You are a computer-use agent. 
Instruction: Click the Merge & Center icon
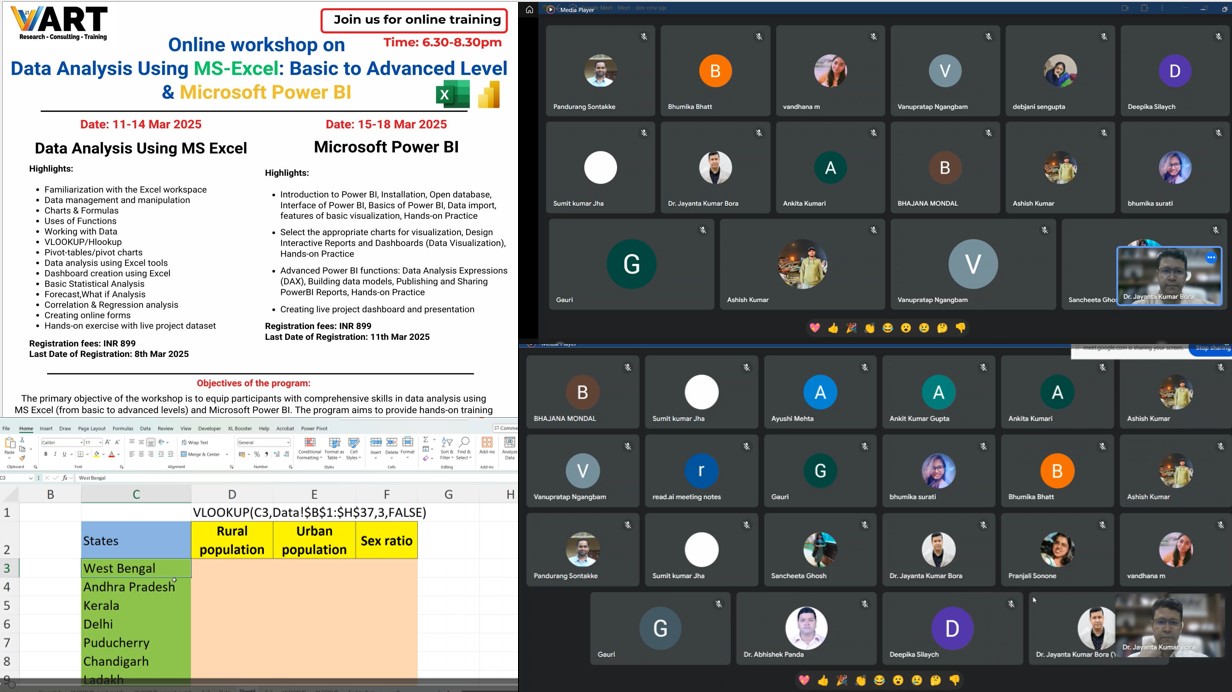tap(200, 454)
